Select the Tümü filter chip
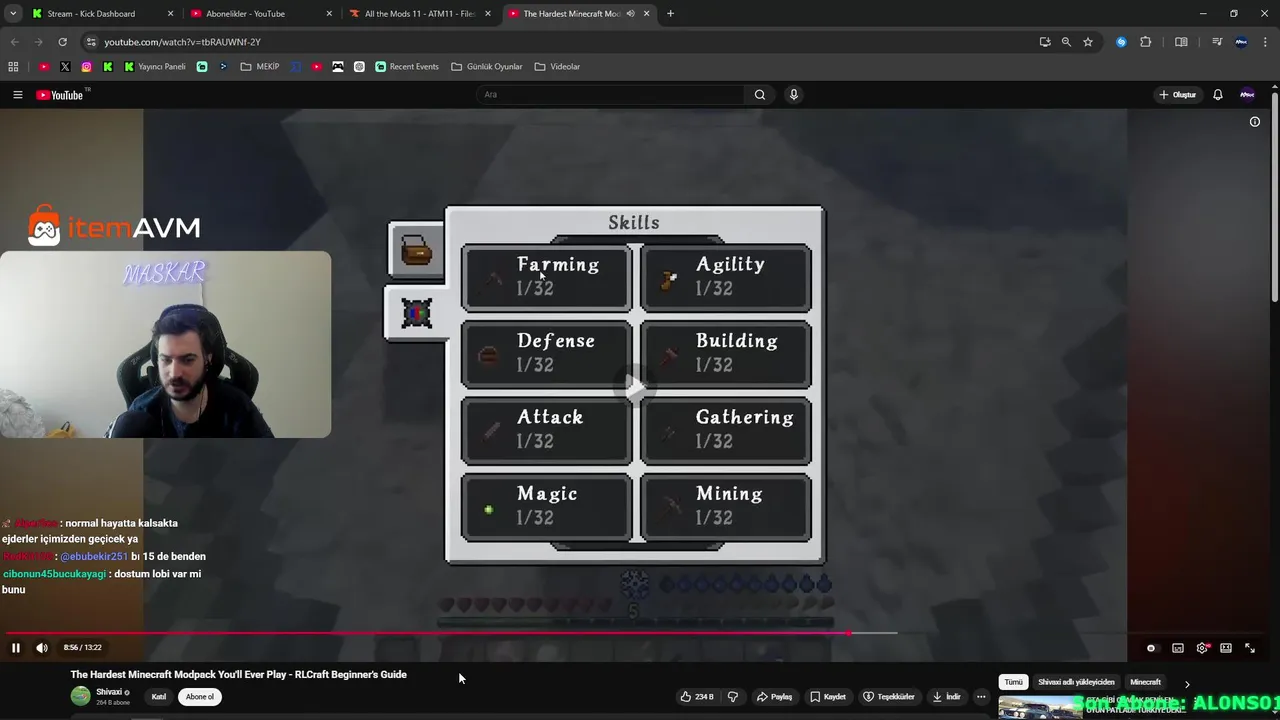The width and height of the screenshot is (1280, 720). 1014,682
